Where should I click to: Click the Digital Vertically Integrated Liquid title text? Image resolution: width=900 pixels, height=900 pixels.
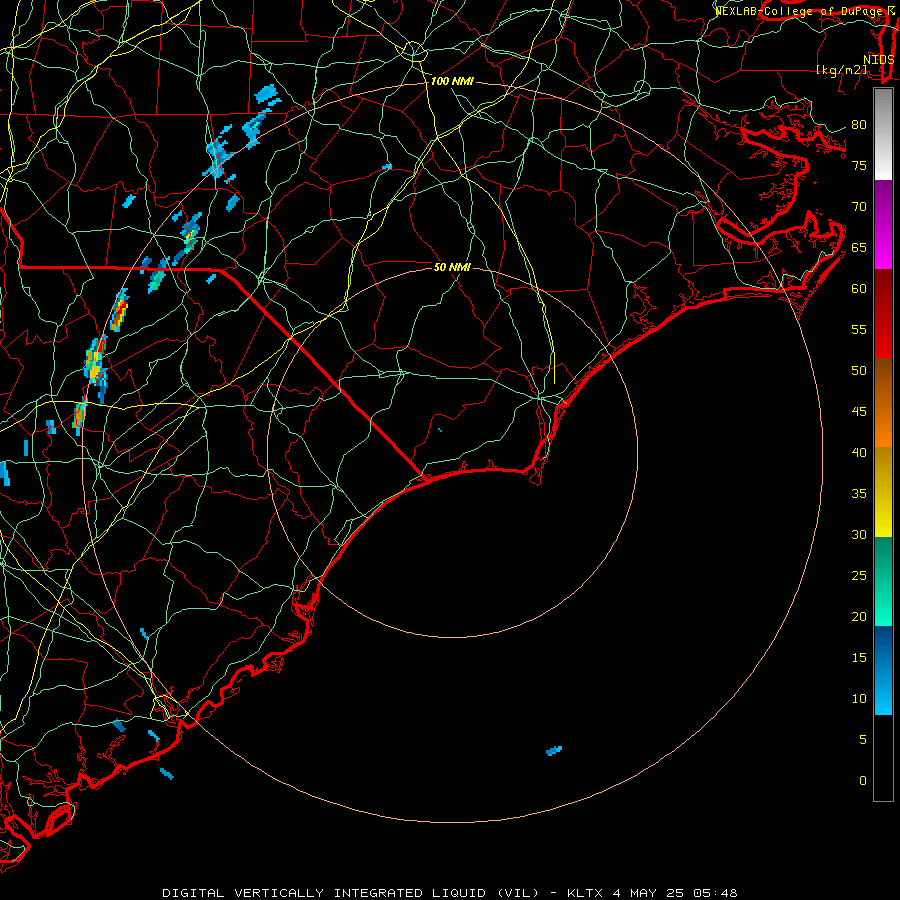click(x=350, y=893)
